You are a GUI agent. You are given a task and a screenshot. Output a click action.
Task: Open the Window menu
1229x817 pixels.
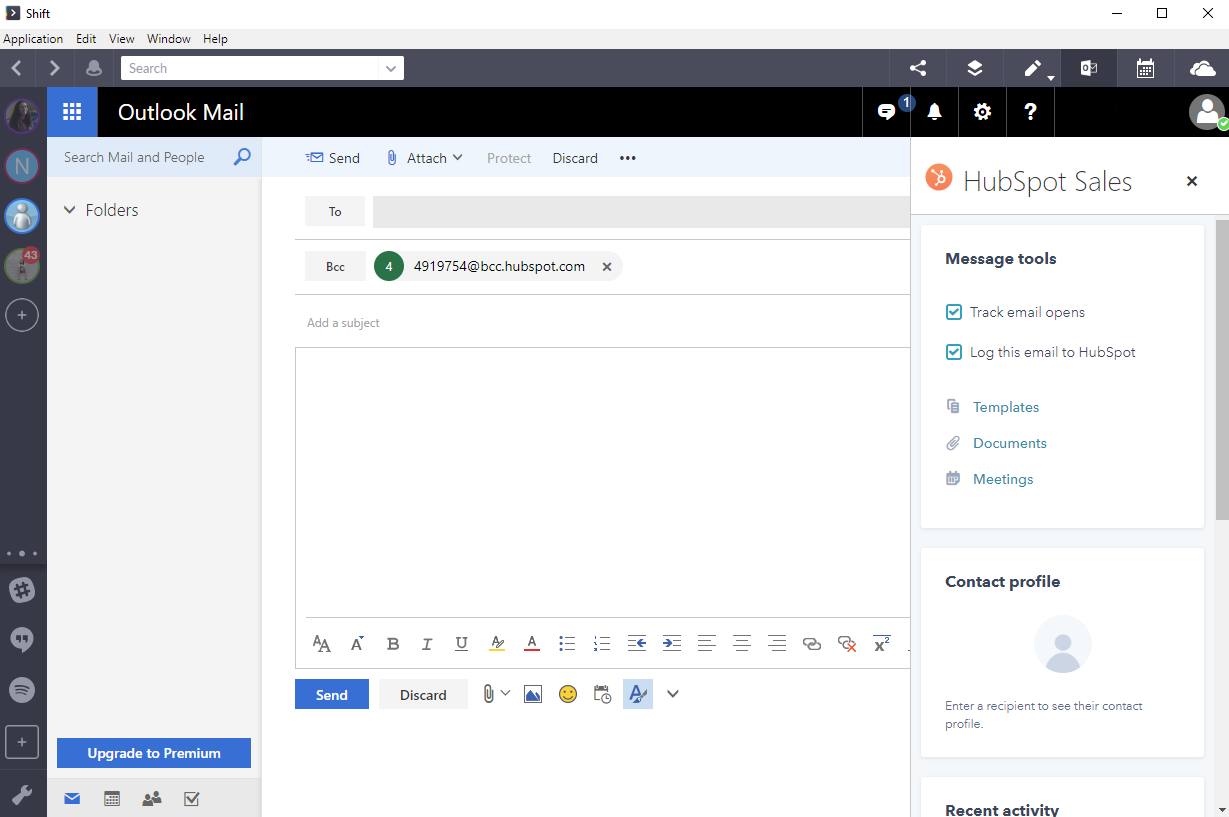click(169, 39)
